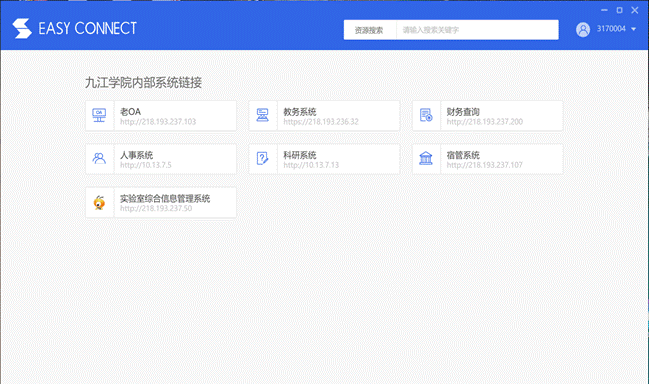Screen dimensions: 649x384
Task: Open the 3170004 username menu
Action: click(x=611, y=29)
